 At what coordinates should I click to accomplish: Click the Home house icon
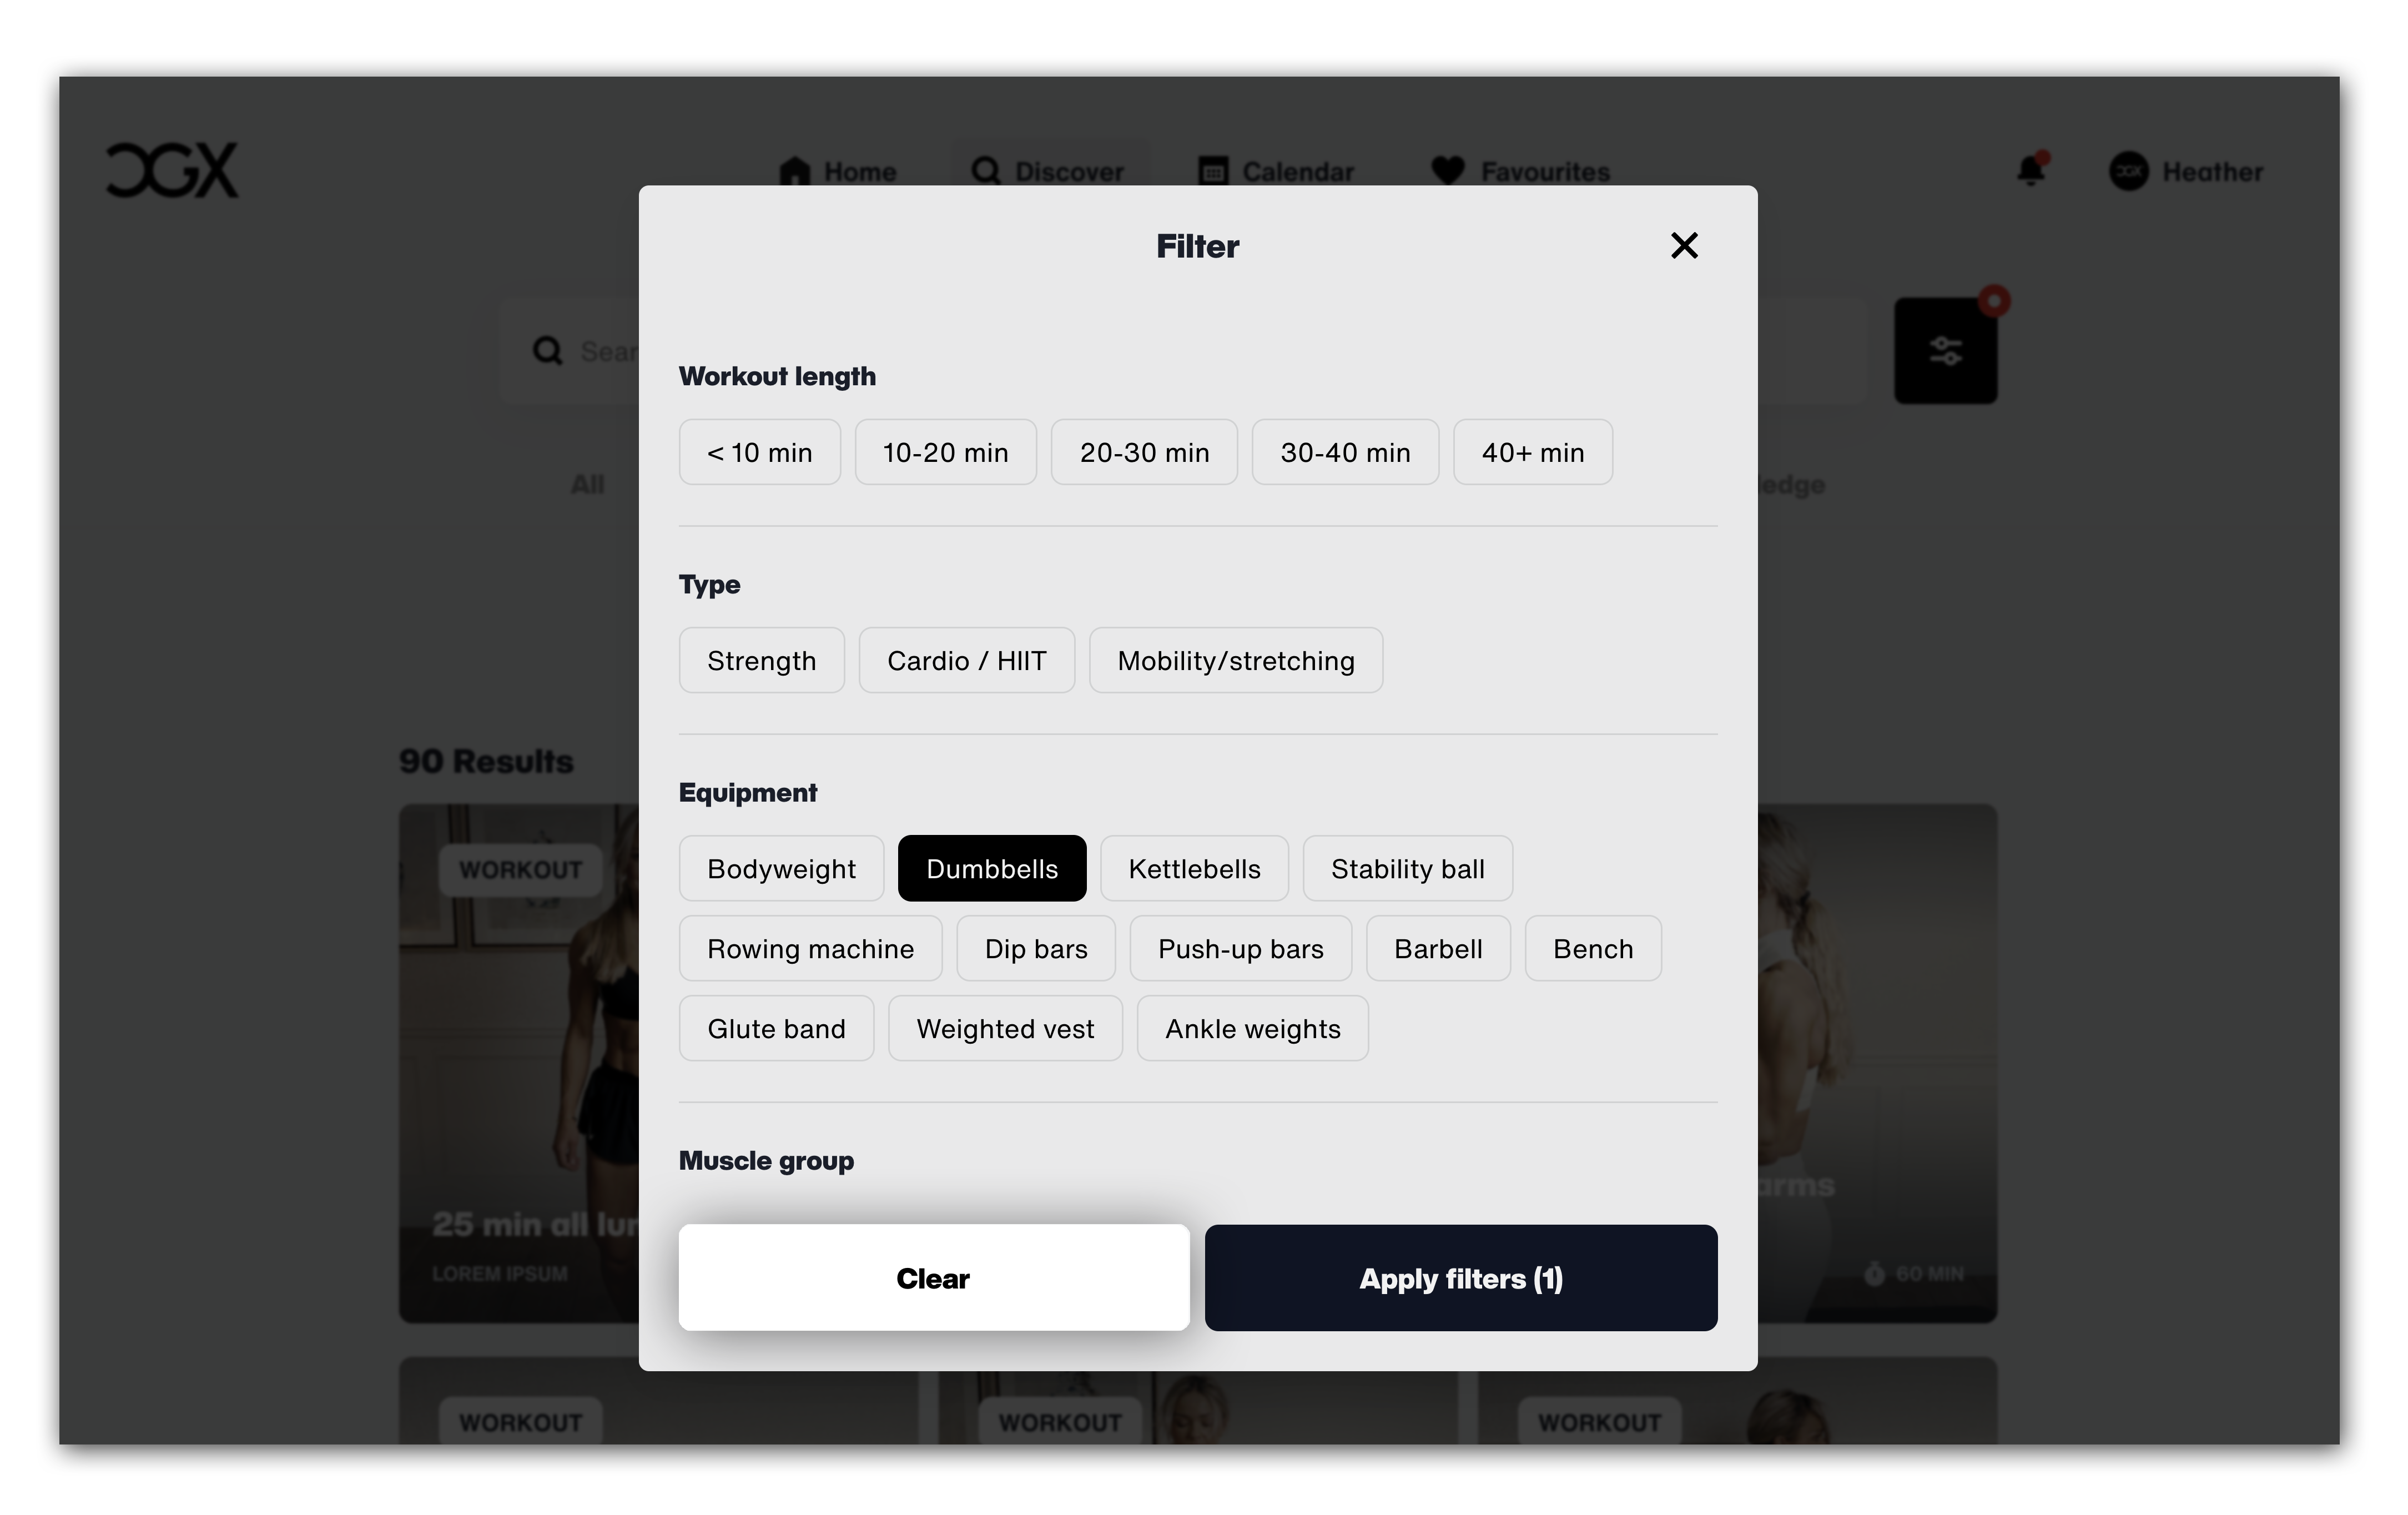point(795,171)
